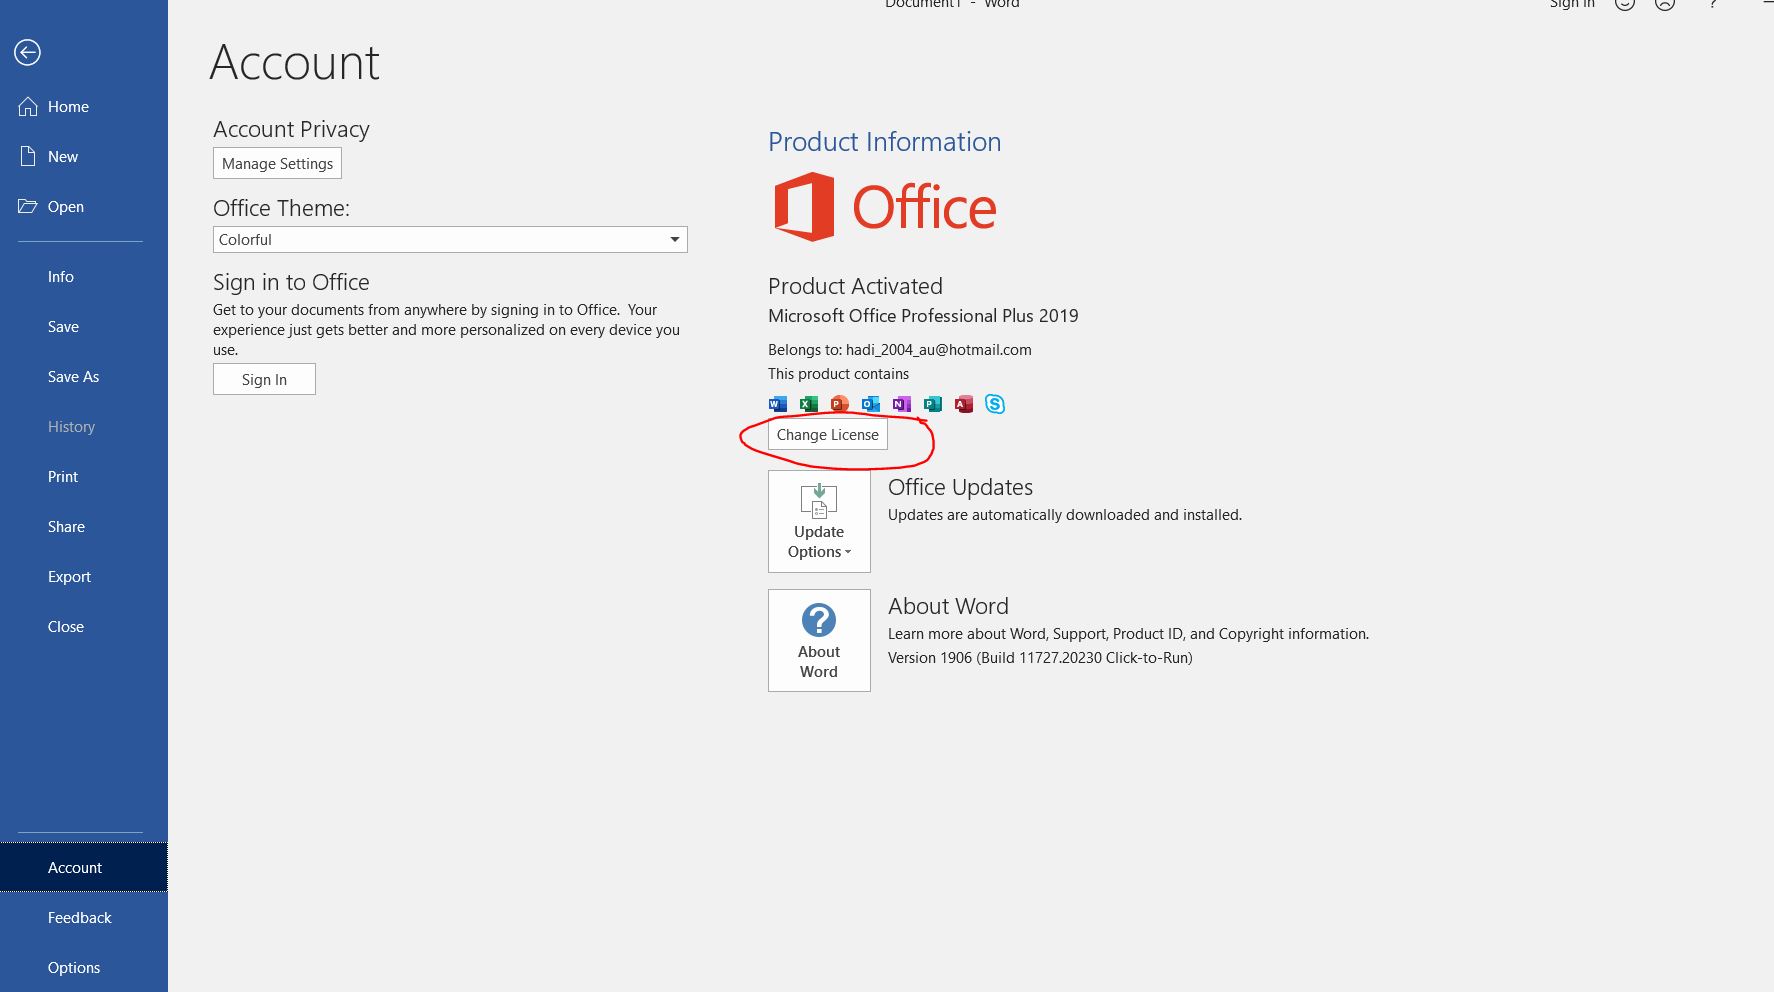Click the Version 1906 build text
The width and height of the screenshot is (1774, 992).
tap(1040, 658)
